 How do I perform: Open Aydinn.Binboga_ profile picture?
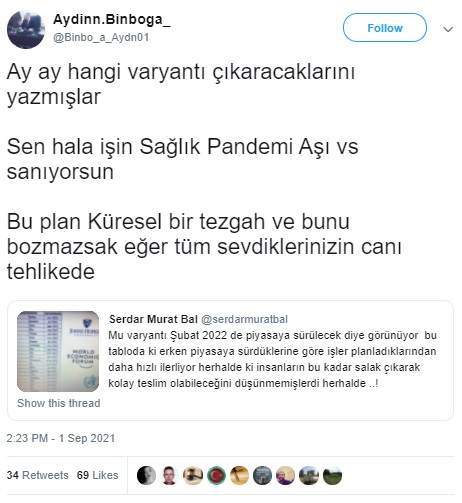tap(26, 30)
